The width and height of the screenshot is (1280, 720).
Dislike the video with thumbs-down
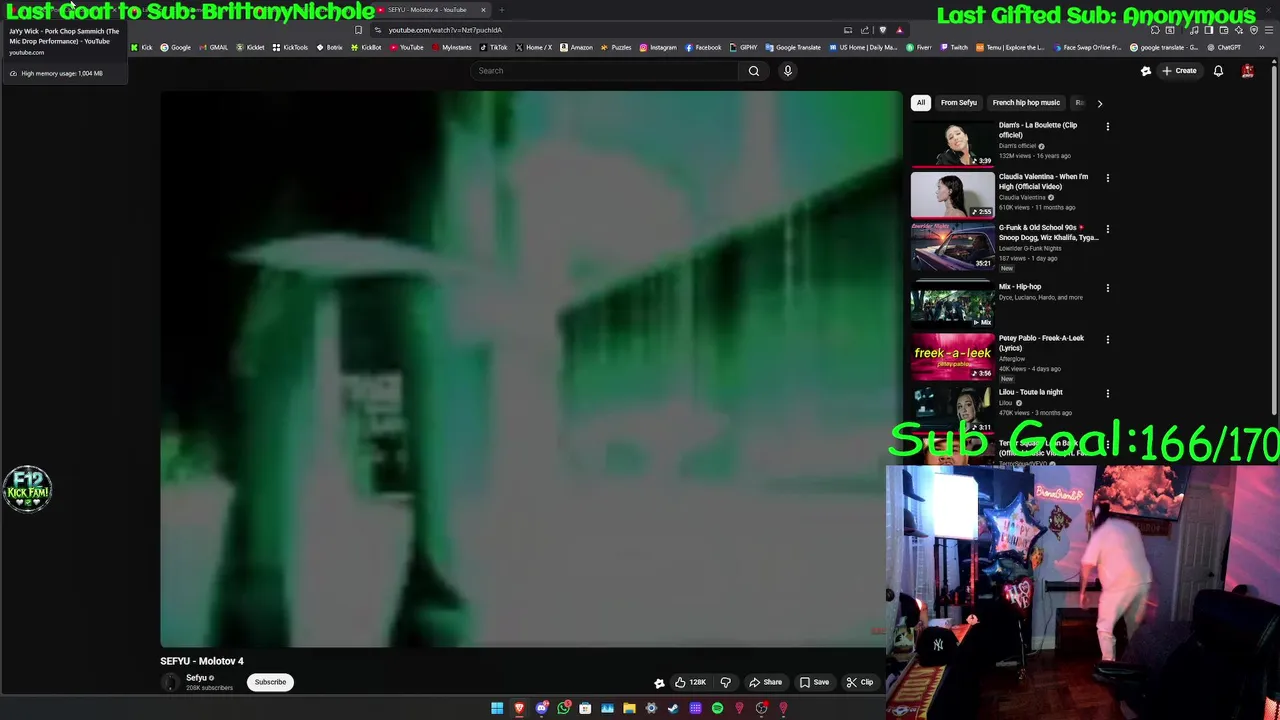[x=726, y=682]
